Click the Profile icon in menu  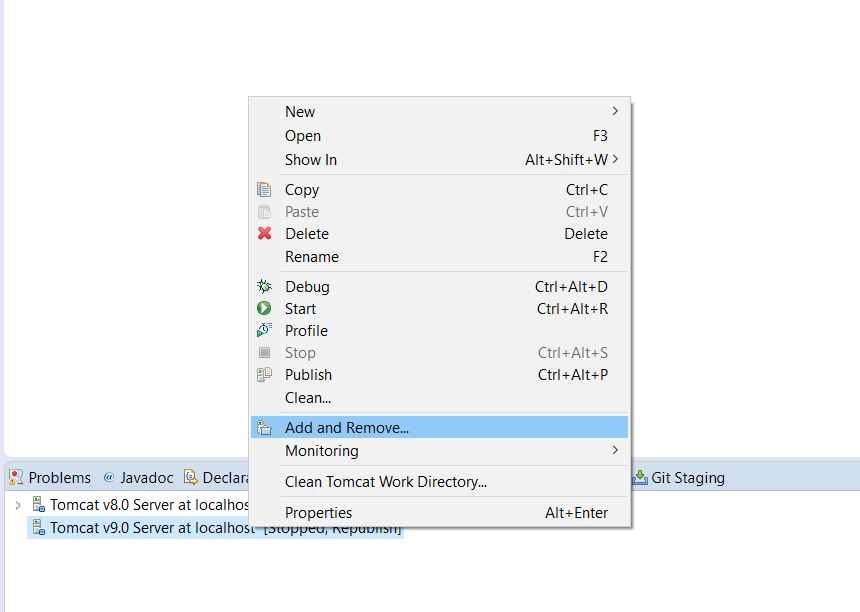pyautogui.click(x=264, y=331)
